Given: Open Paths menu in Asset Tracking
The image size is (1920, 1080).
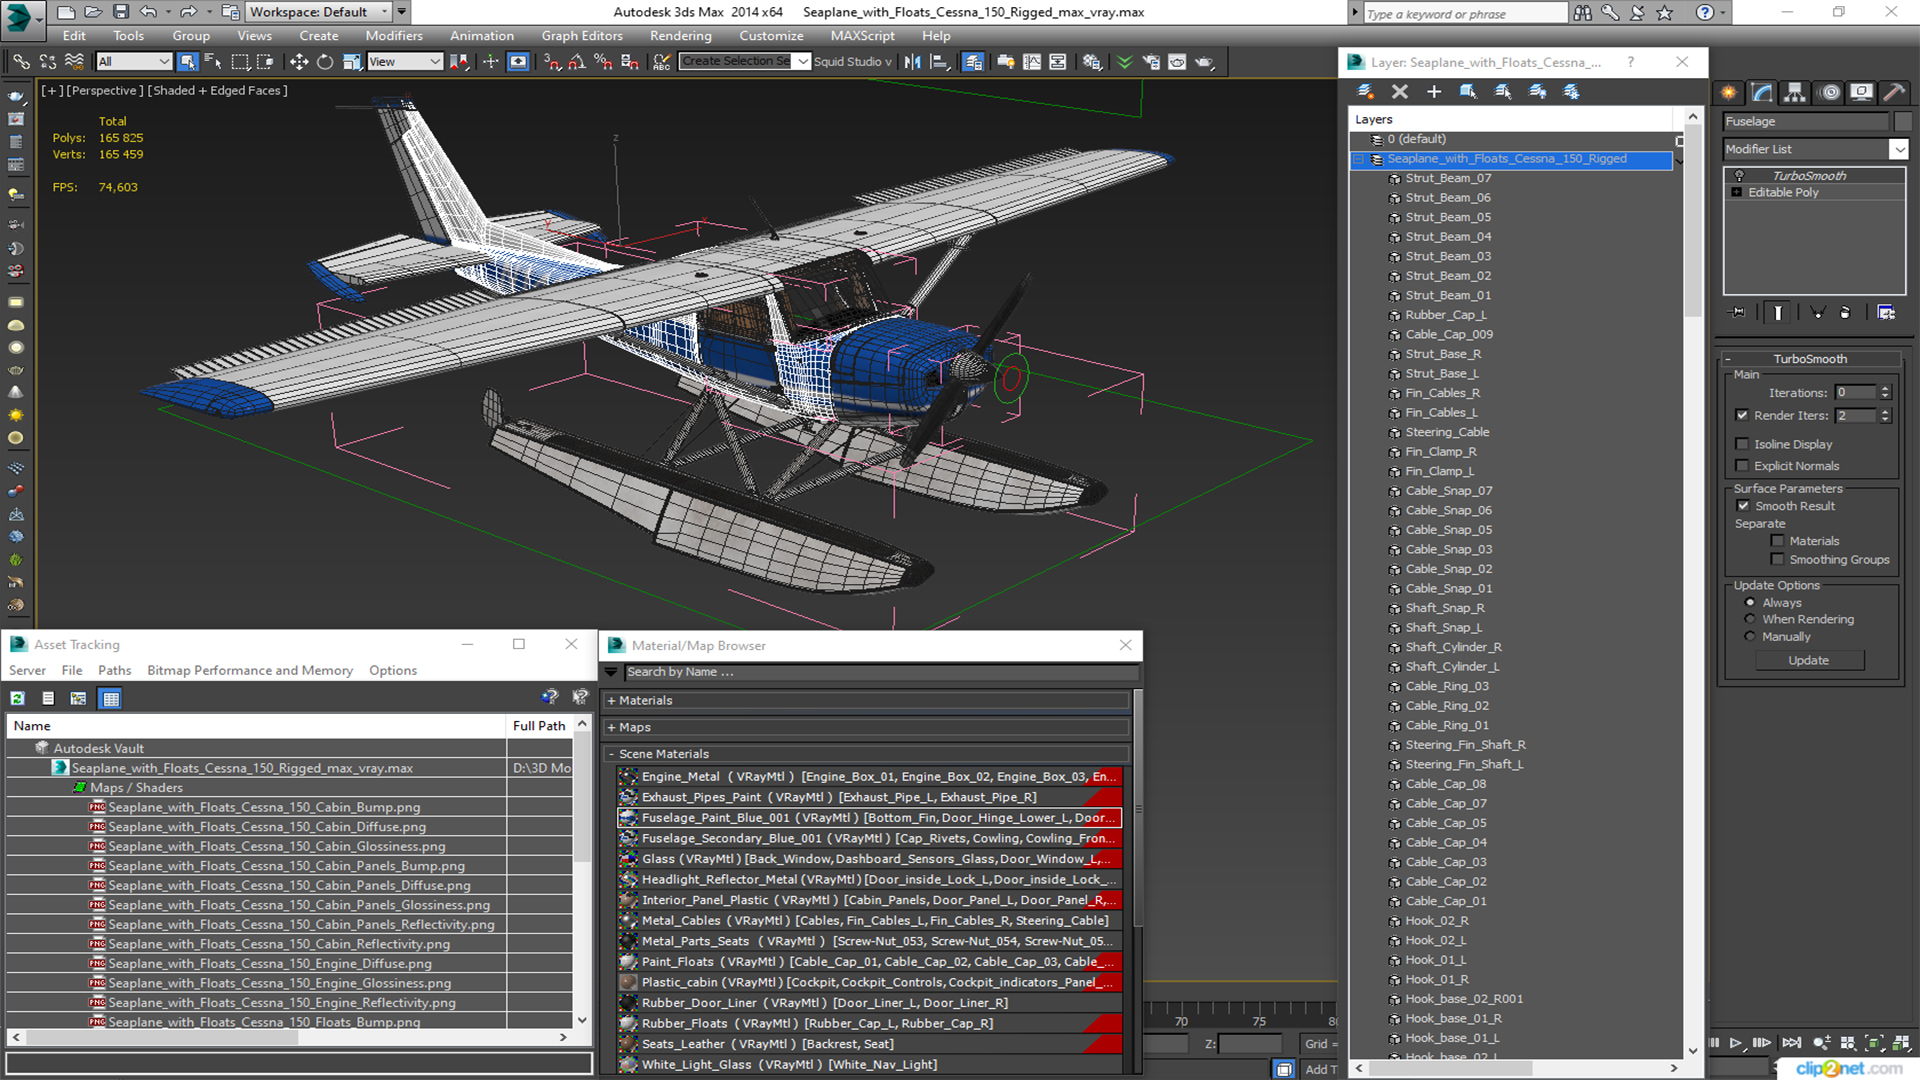Looking at the screenshot, I should tap(115, 671).
